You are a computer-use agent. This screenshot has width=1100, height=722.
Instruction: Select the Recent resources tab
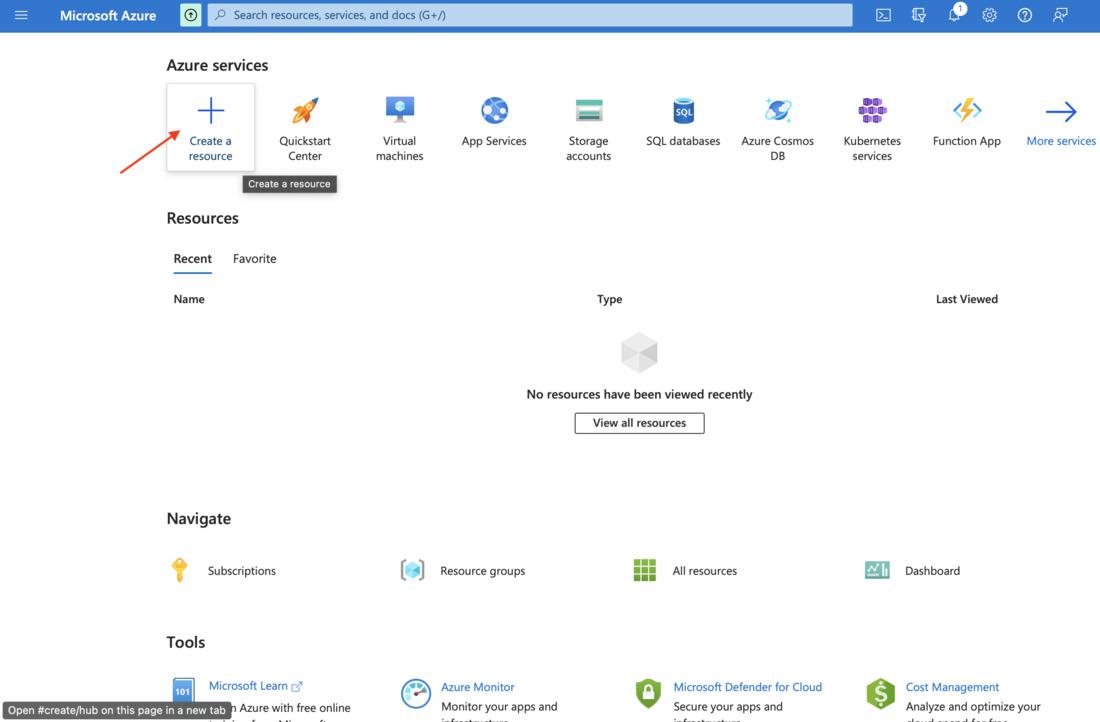(192, 258)
